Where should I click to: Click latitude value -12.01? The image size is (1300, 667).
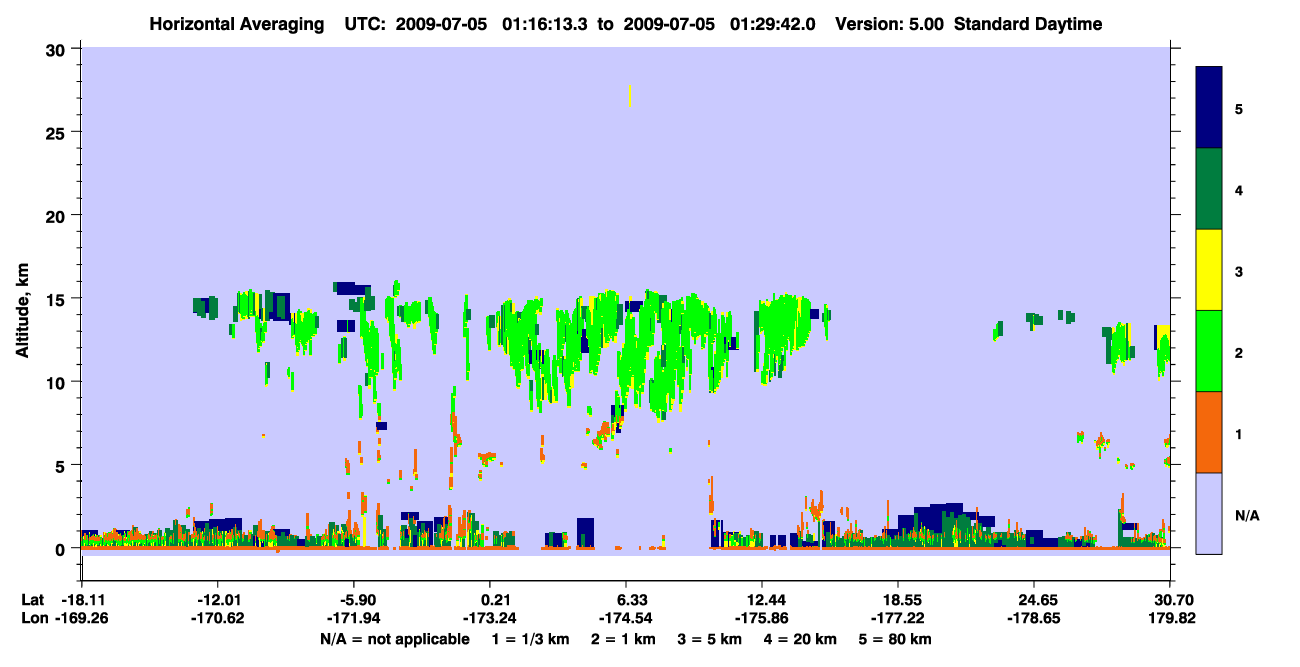coord(217,600)
